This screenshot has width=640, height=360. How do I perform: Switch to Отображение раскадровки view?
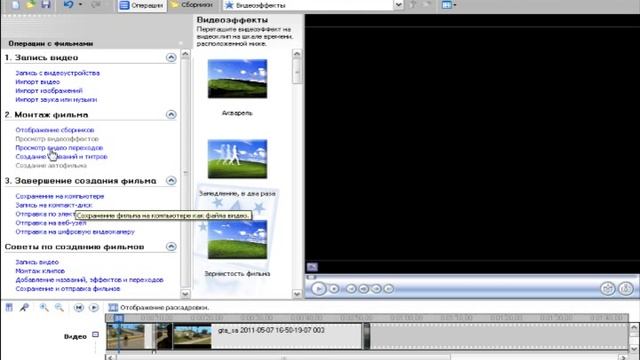[158, 307]
